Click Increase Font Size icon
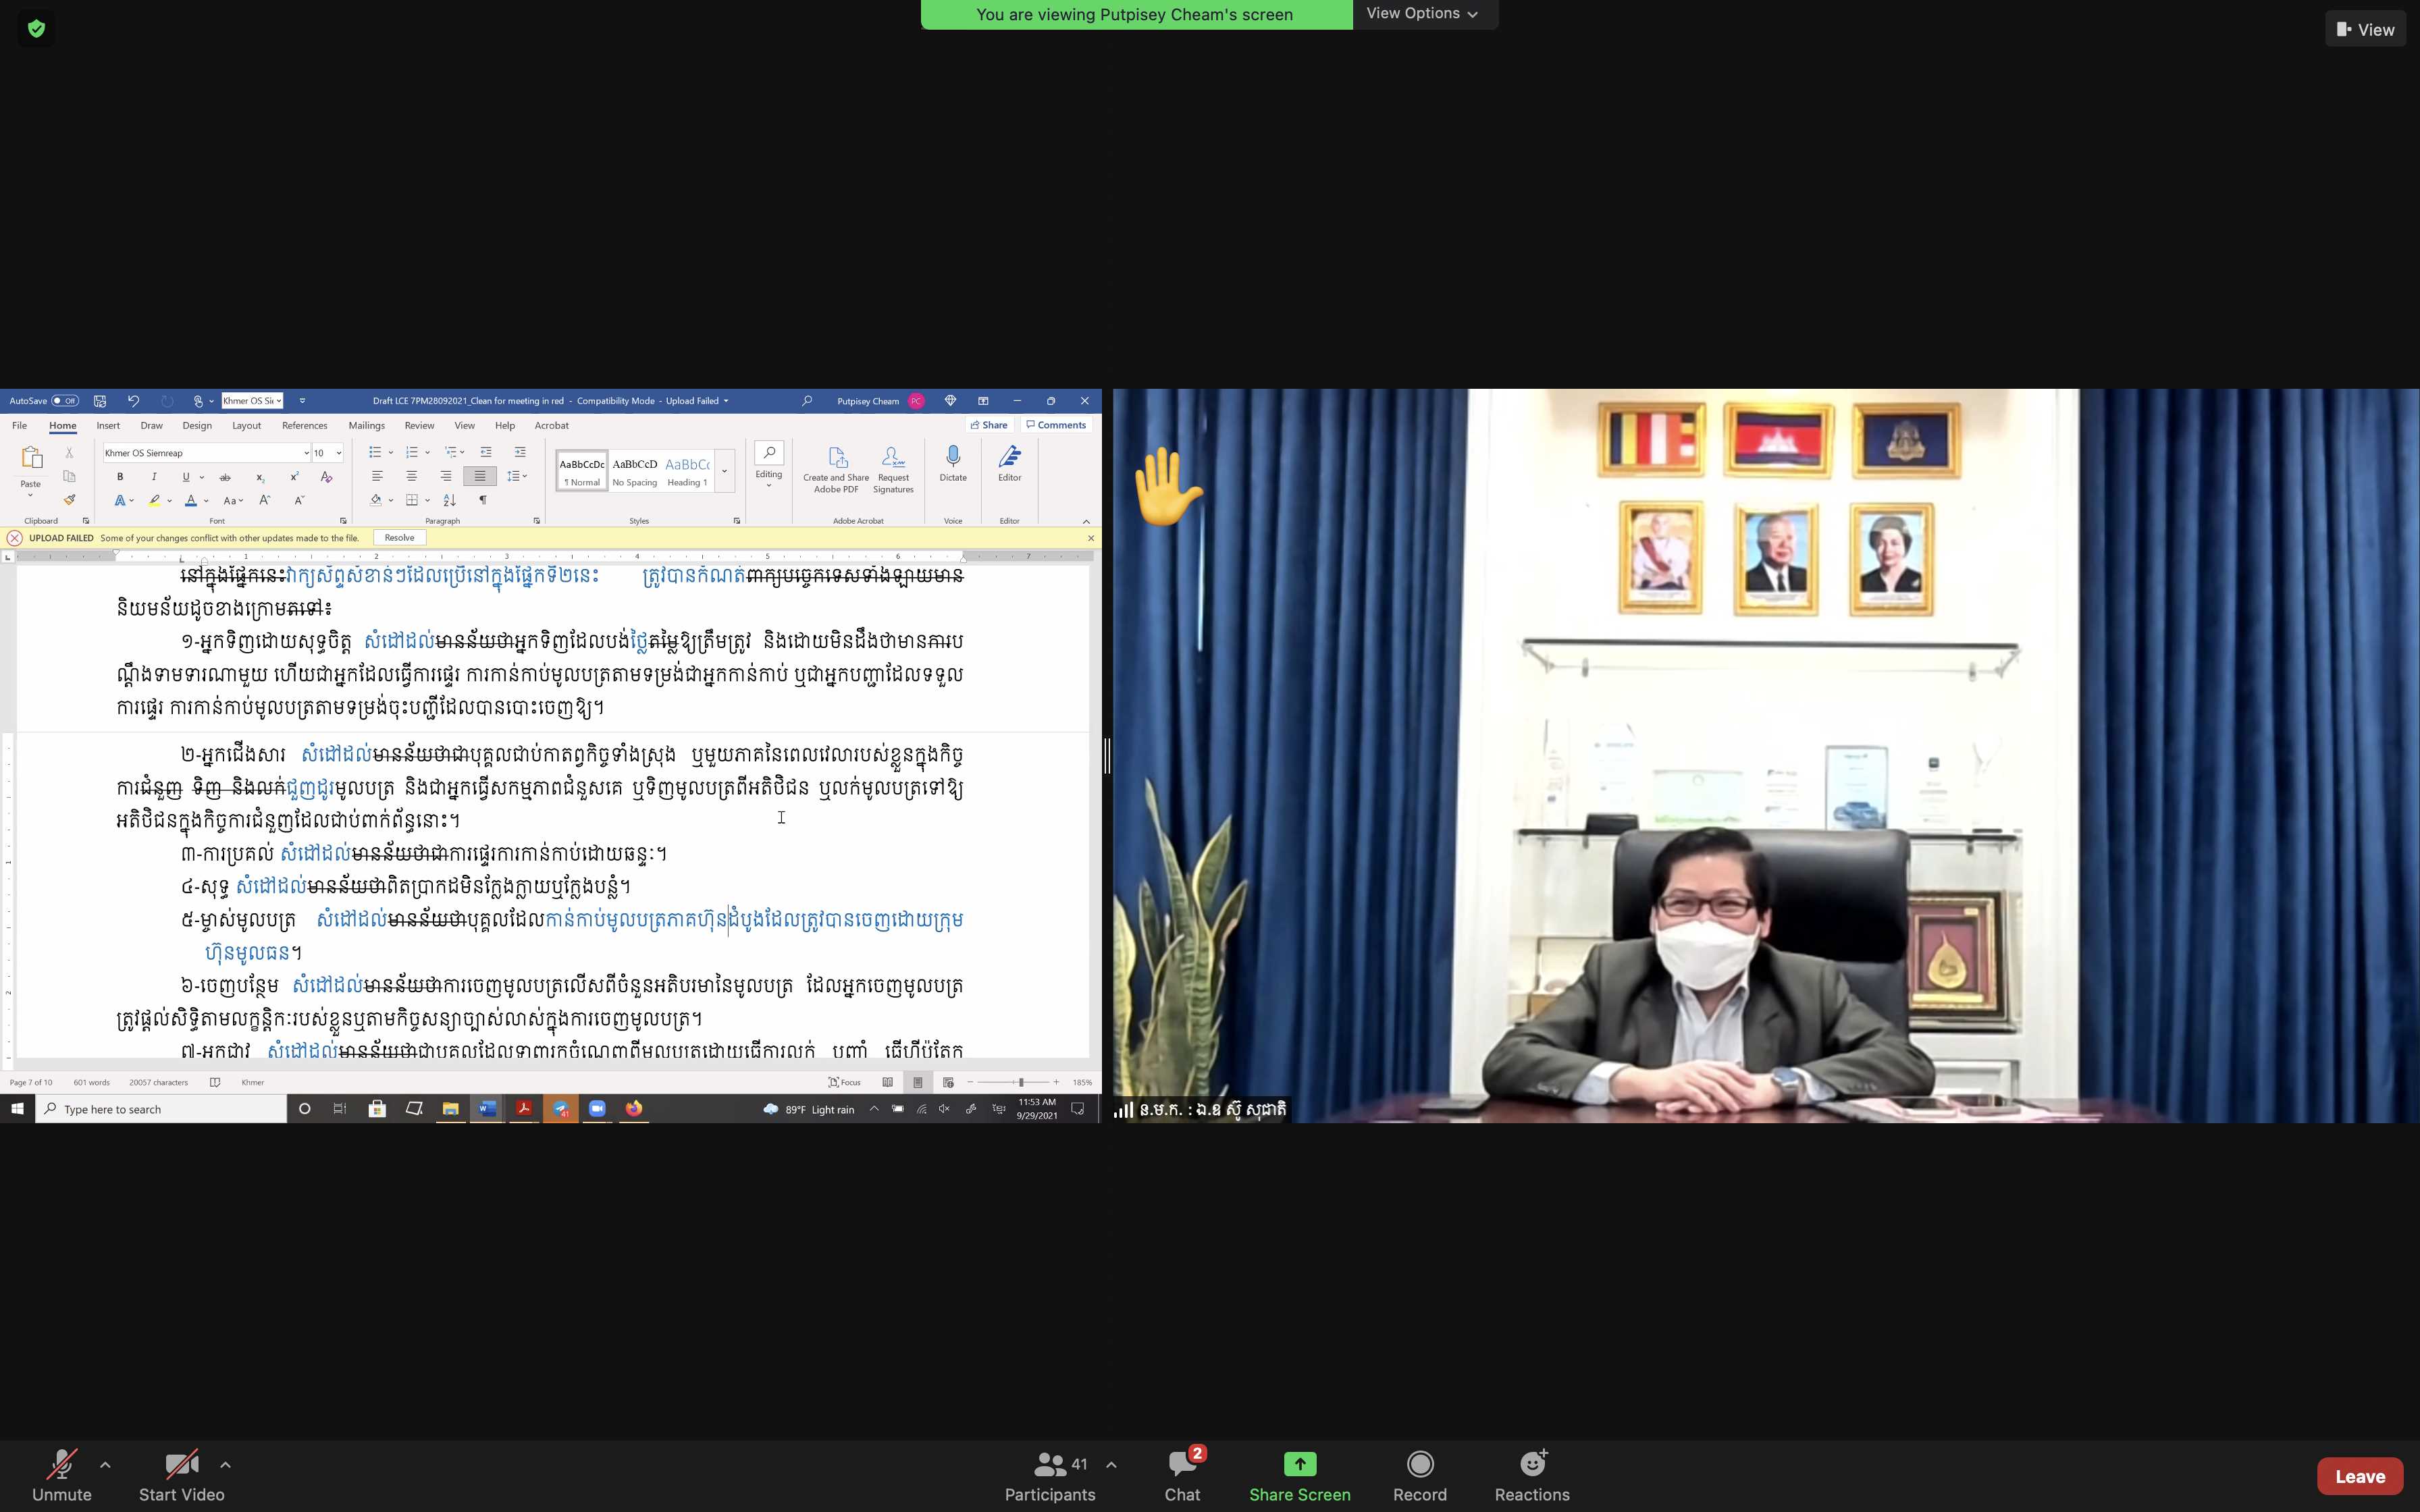 point(264,500)
